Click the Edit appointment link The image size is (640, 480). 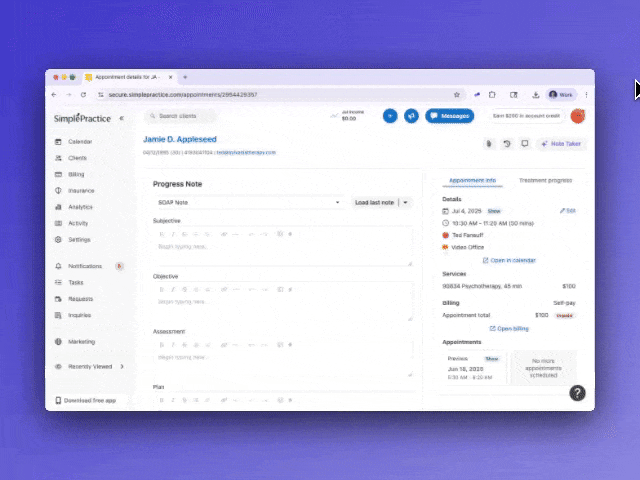pyautogui.click(x=568, y=211)
